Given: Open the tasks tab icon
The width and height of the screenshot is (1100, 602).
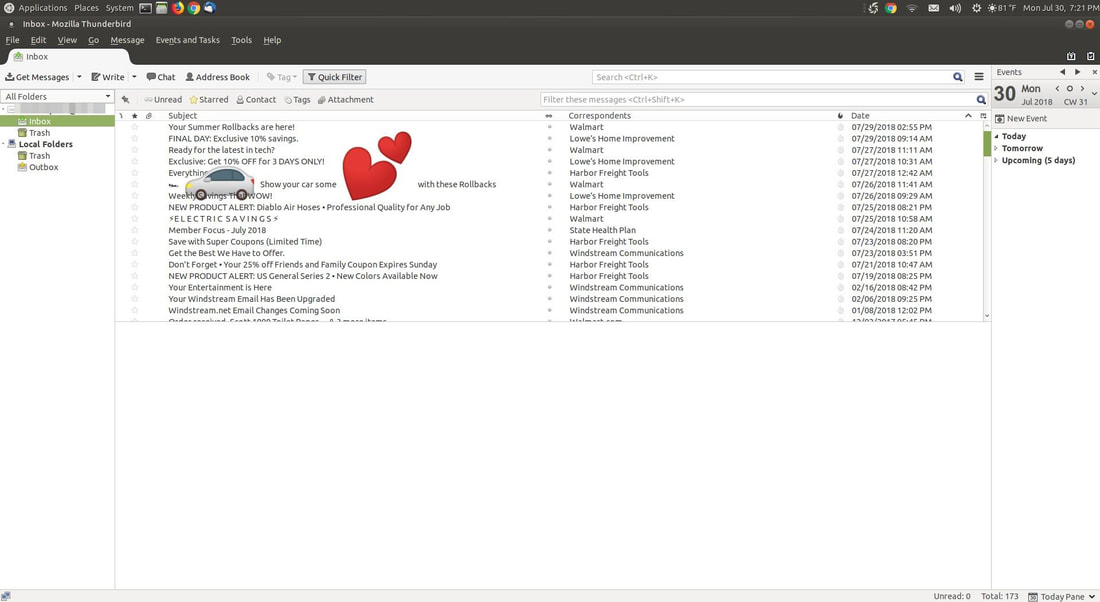Looking at the screenshot, I should tap(1088, 57).
